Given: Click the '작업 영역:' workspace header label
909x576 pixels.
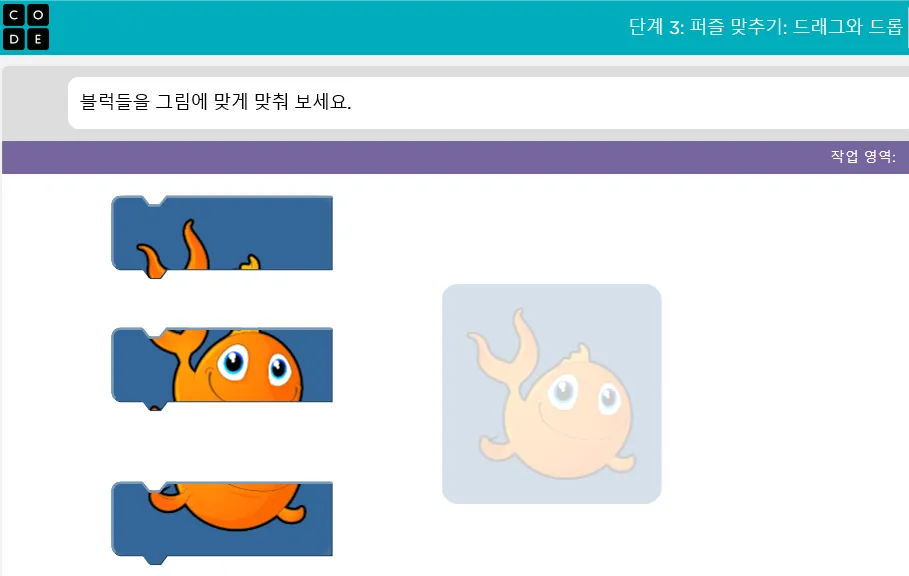Looking at the screenshot, I should 863,156.
